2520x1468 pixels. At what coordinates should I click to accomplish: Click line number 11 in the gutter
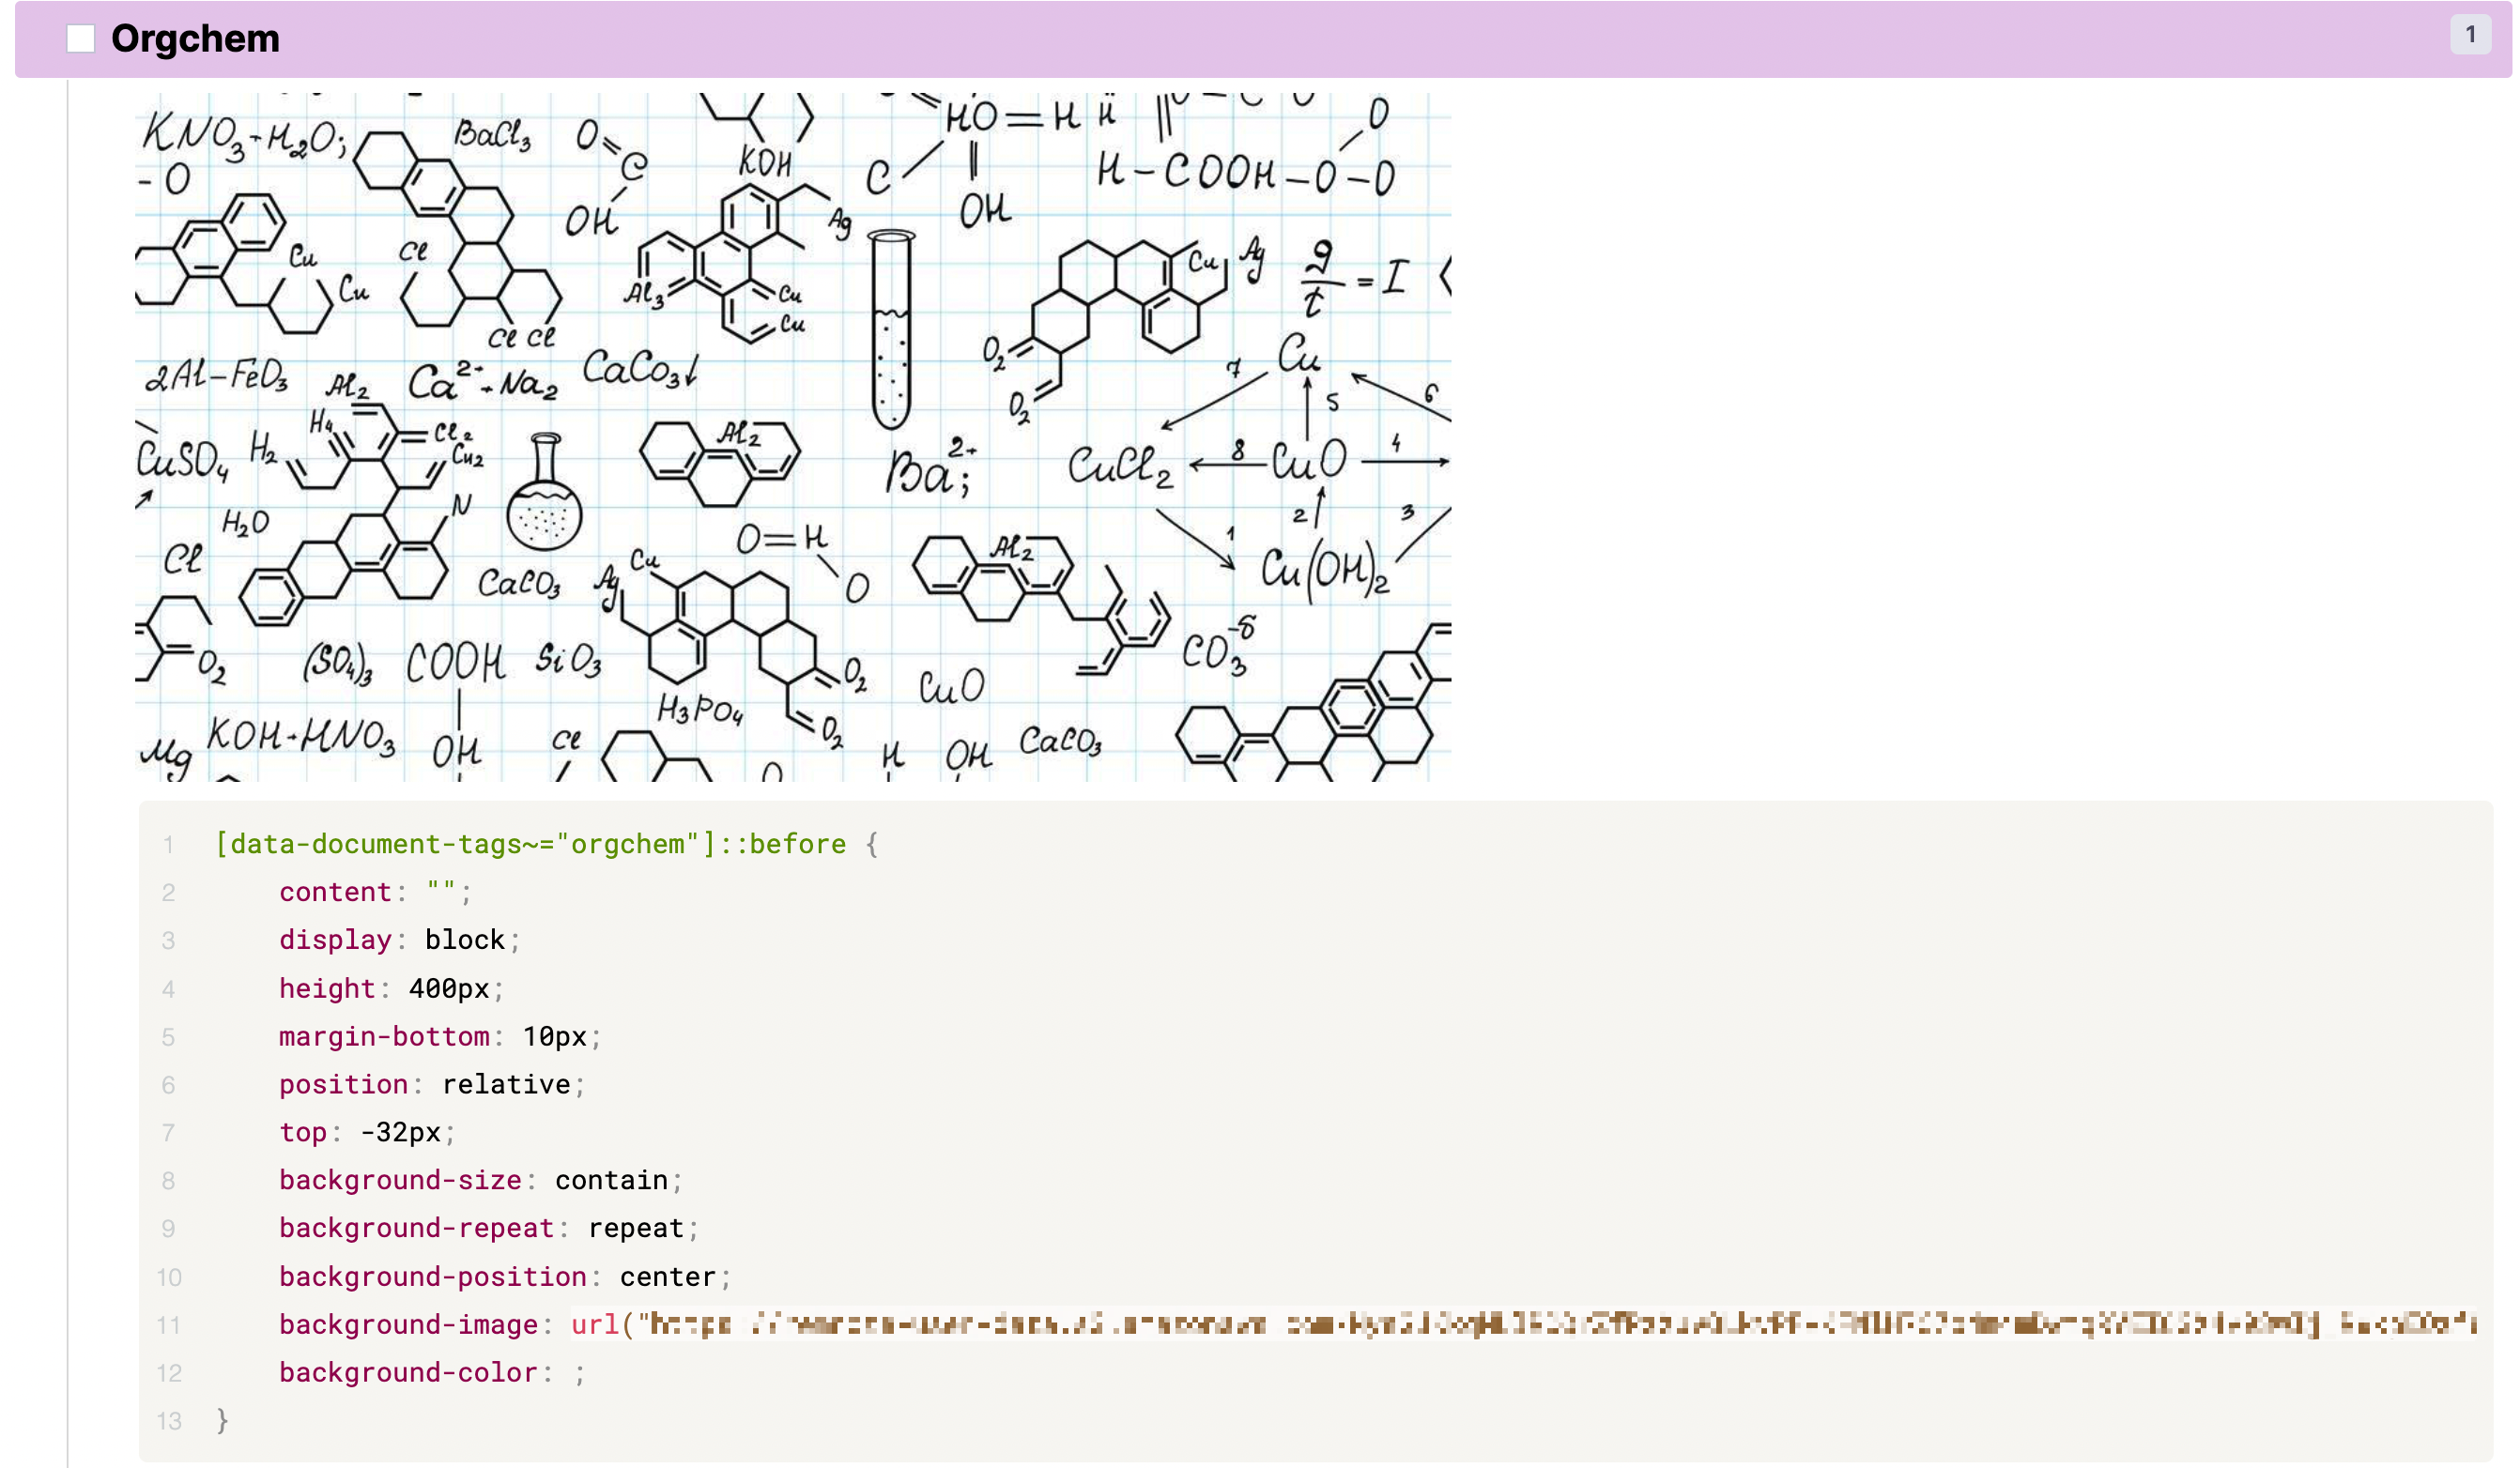[169, 1325]
